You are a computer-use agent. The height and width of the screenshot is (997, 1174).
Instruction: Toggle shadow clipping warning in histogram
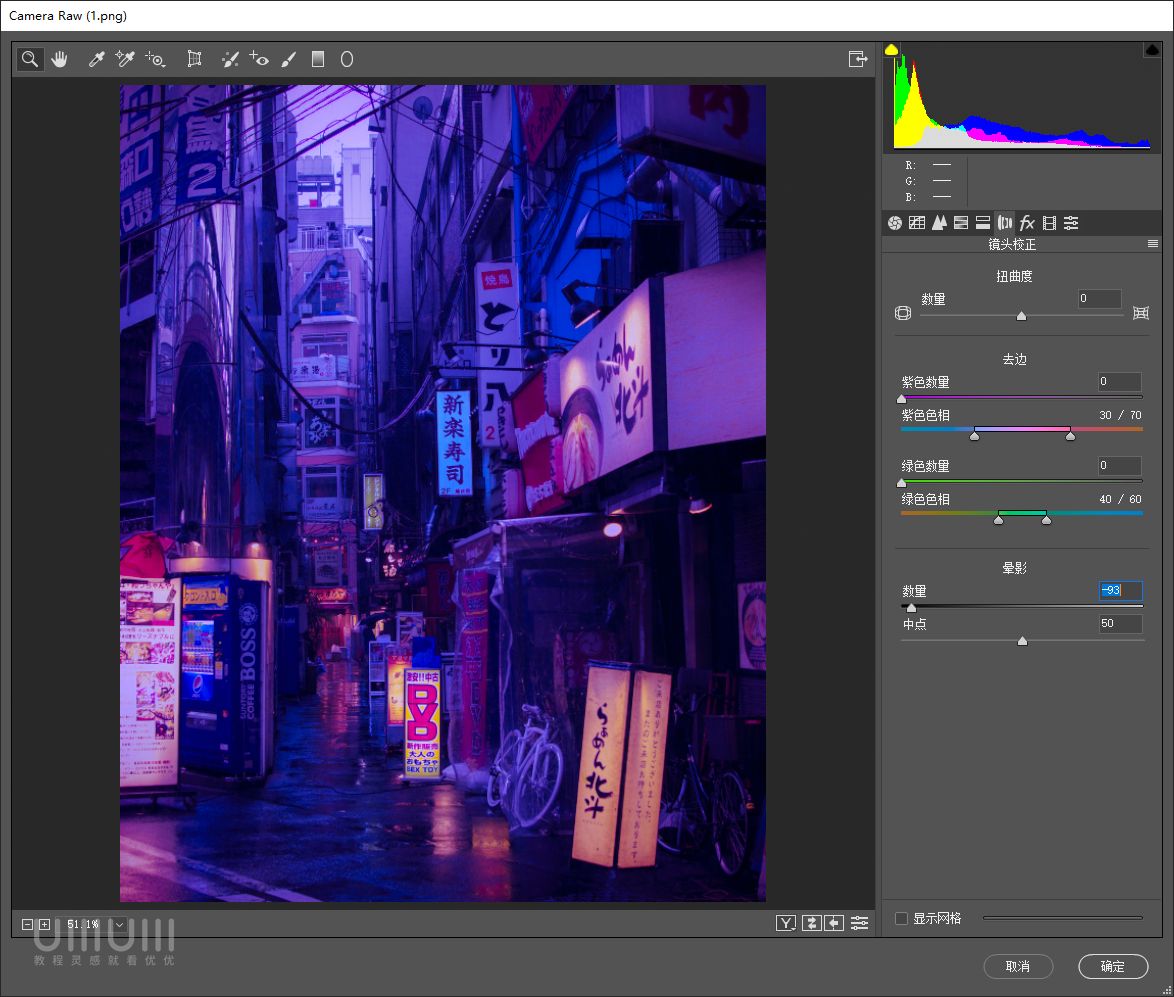coord(891,50)
